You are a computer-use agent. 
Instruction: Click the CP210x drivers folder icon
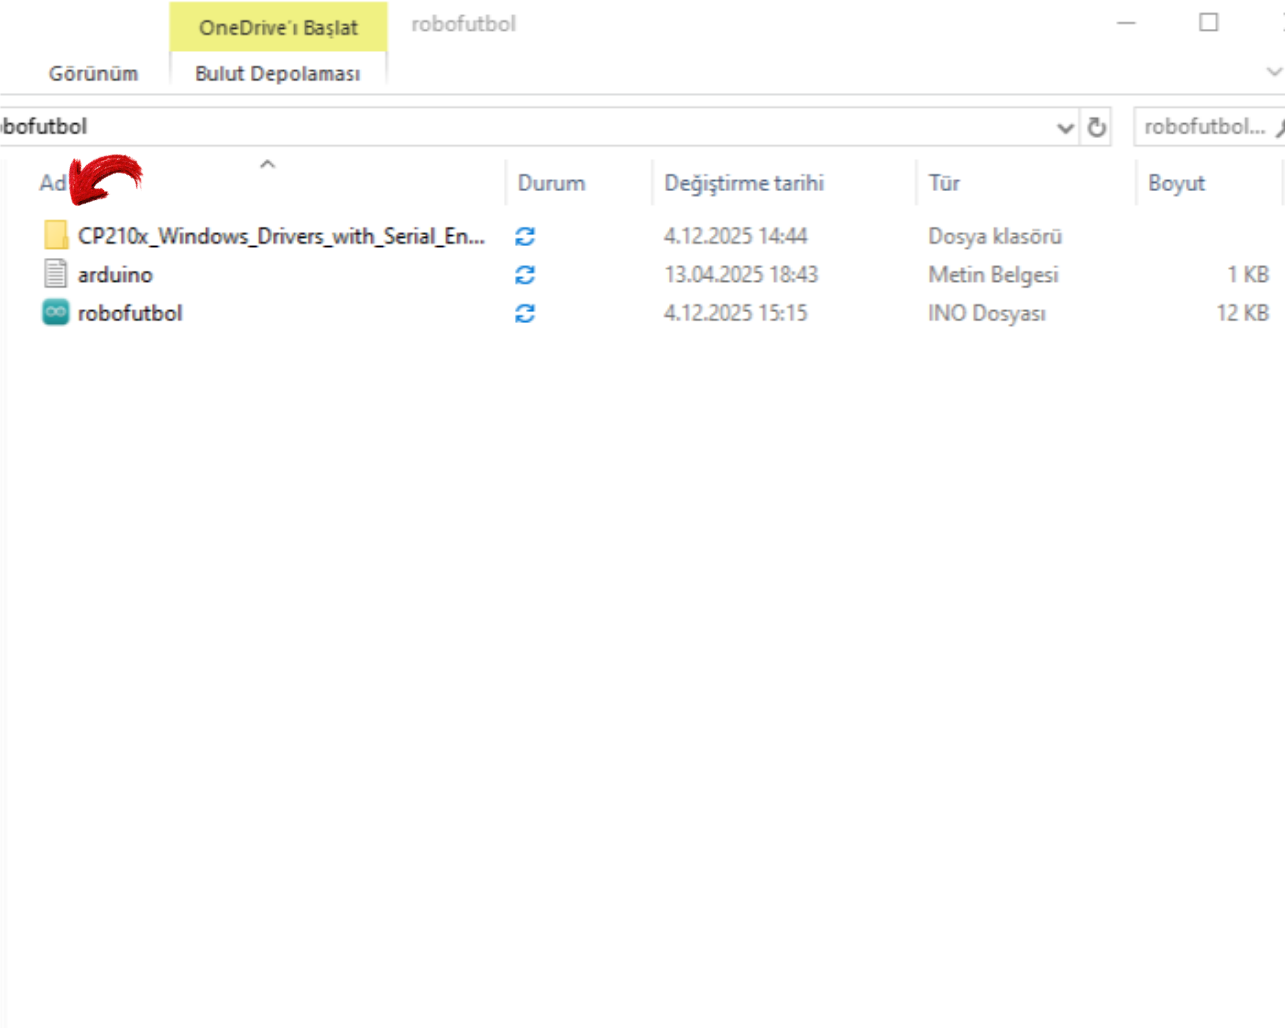[x=56, y=236]
